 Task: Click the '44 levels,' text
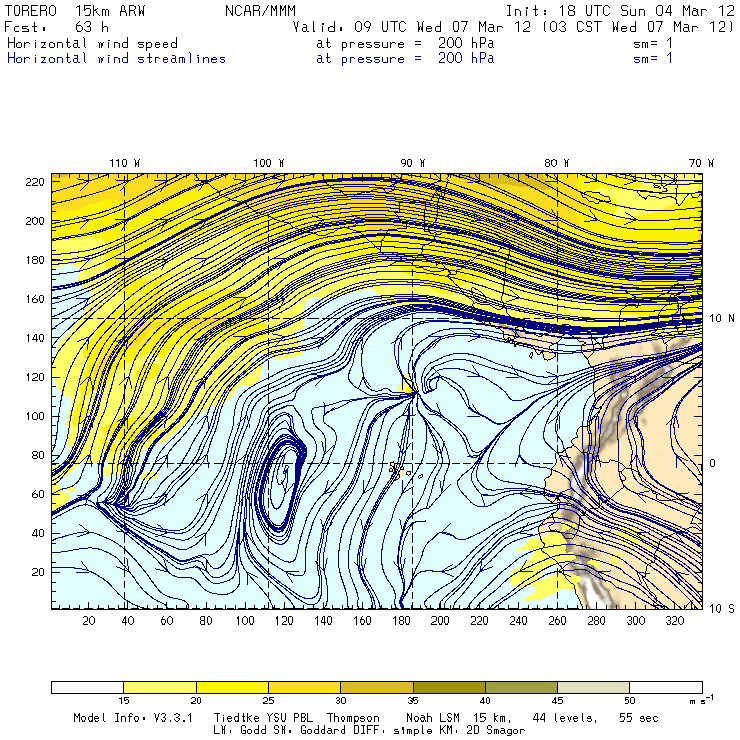point(565,718)
